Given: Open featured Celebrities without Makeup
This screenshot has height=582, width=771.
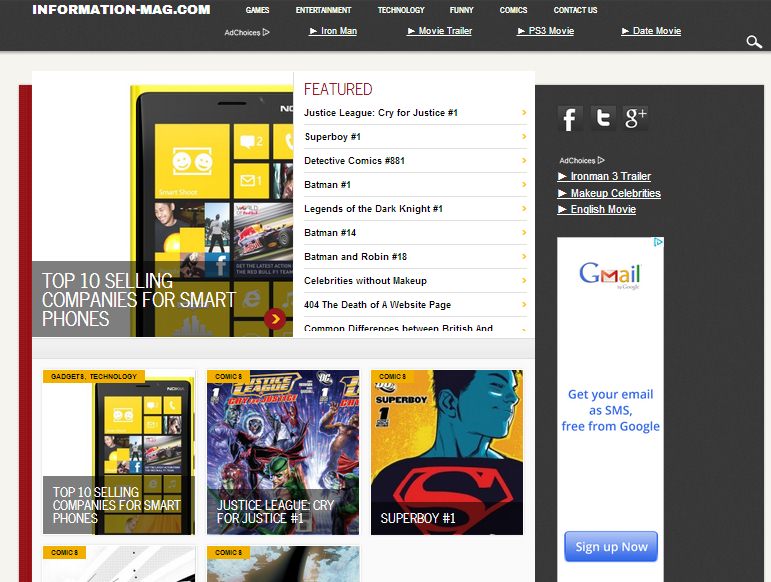Looking at the screenshot, I should tap(365, 281).
